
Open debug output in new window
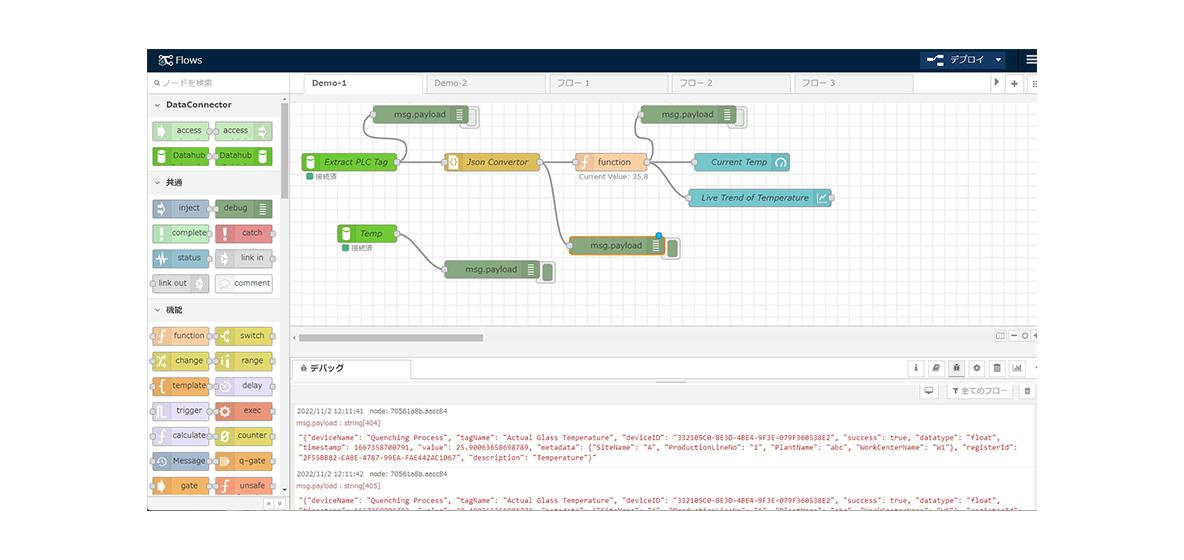[x=928, y=391]
